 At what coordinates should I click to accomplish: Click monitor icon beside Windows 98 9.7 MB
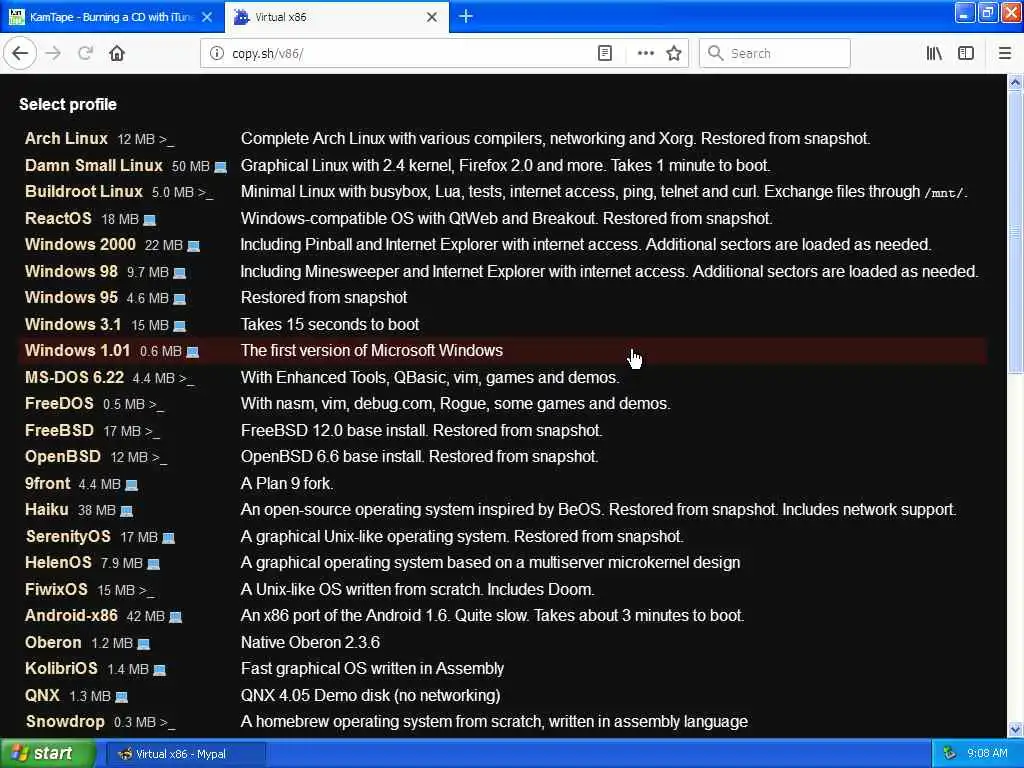pyautogui.click(x=180, y=273)
